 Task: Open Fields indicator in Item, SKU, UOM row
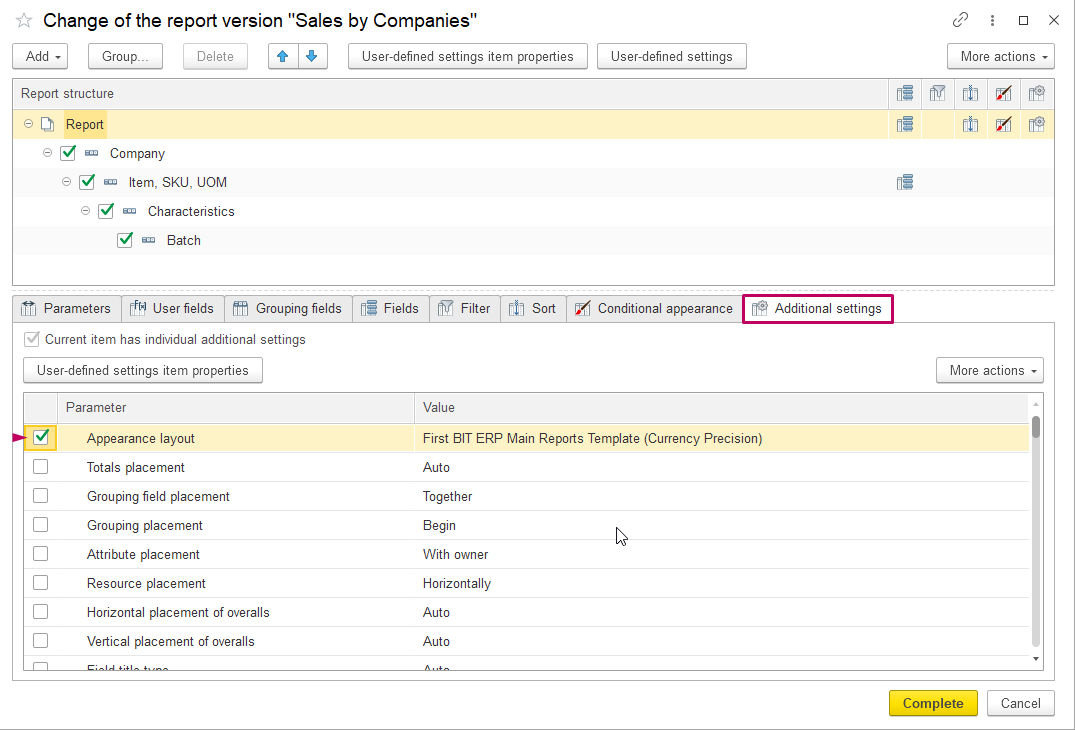[905, 182]
